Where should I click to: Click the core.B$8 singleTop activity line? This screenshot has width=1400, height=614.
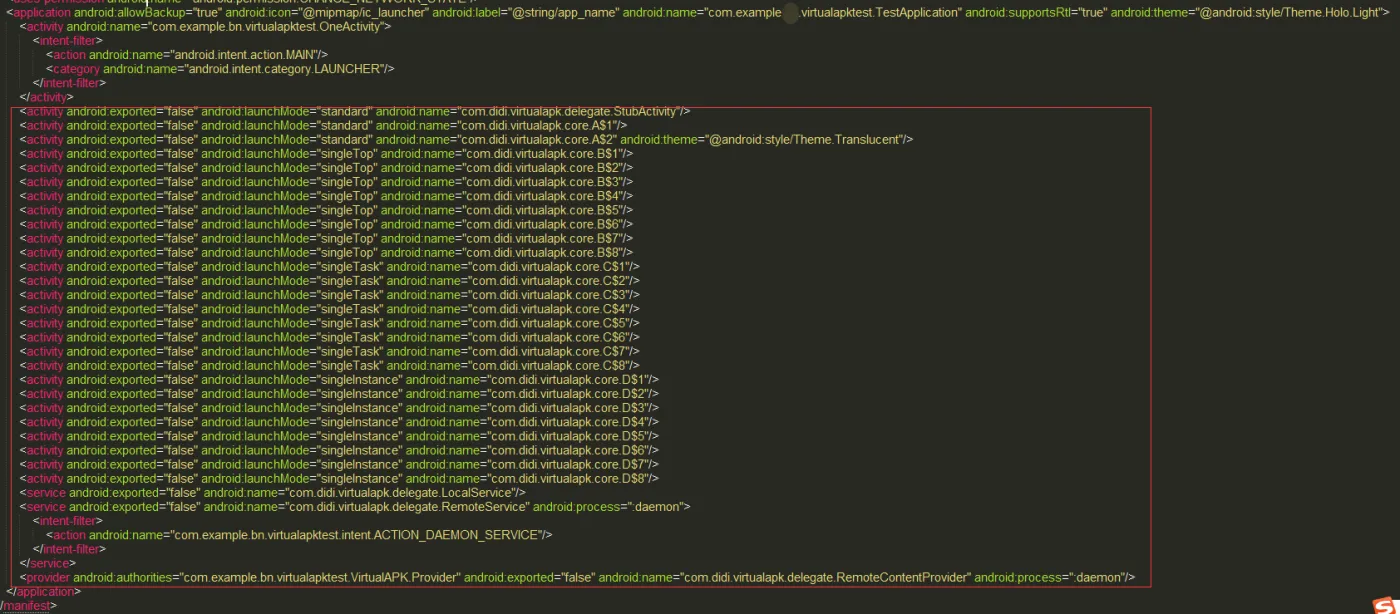coord(326,252)
